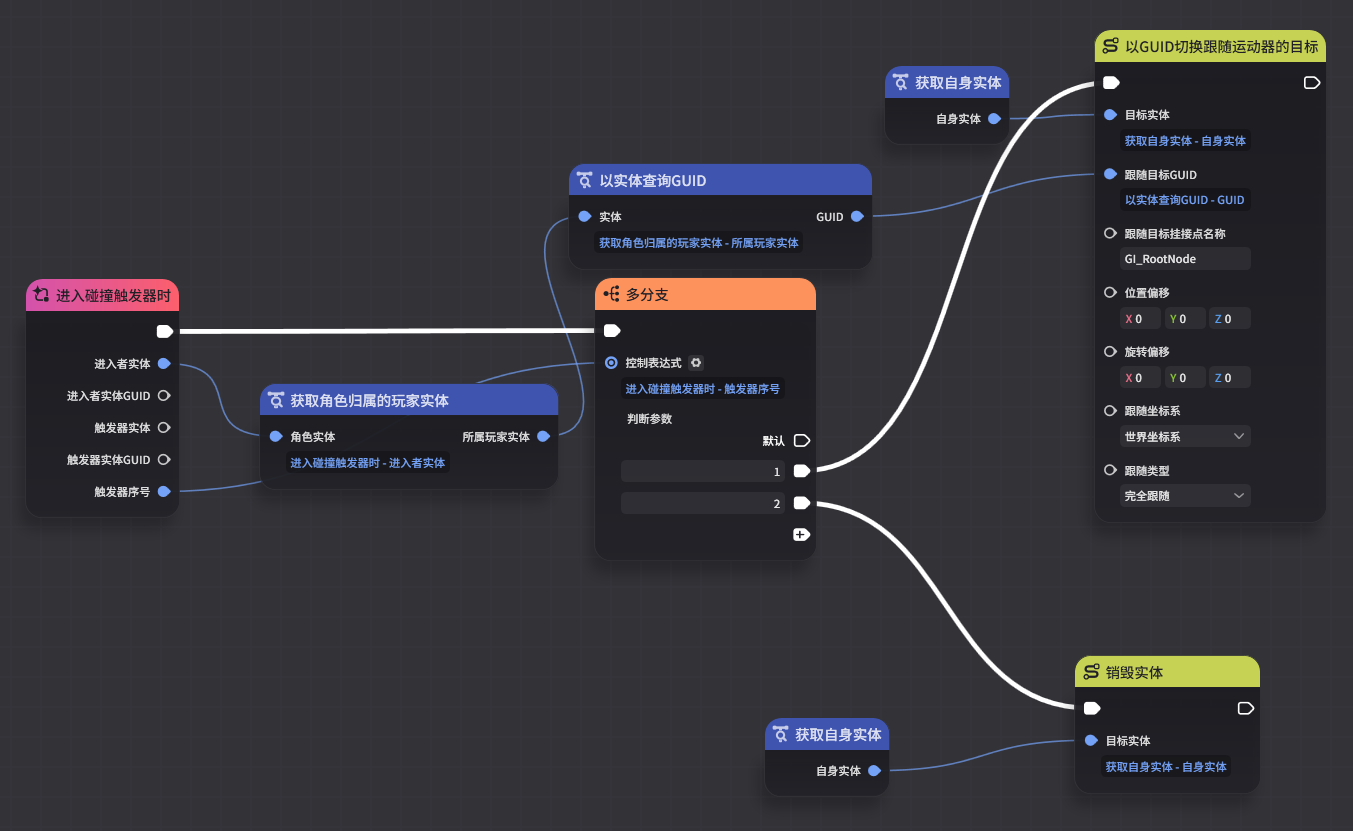Image resolution: width=1353 pixels, height=831 pixels.
Task: Click the branch value field containing 2
Action: click(703, 503)
